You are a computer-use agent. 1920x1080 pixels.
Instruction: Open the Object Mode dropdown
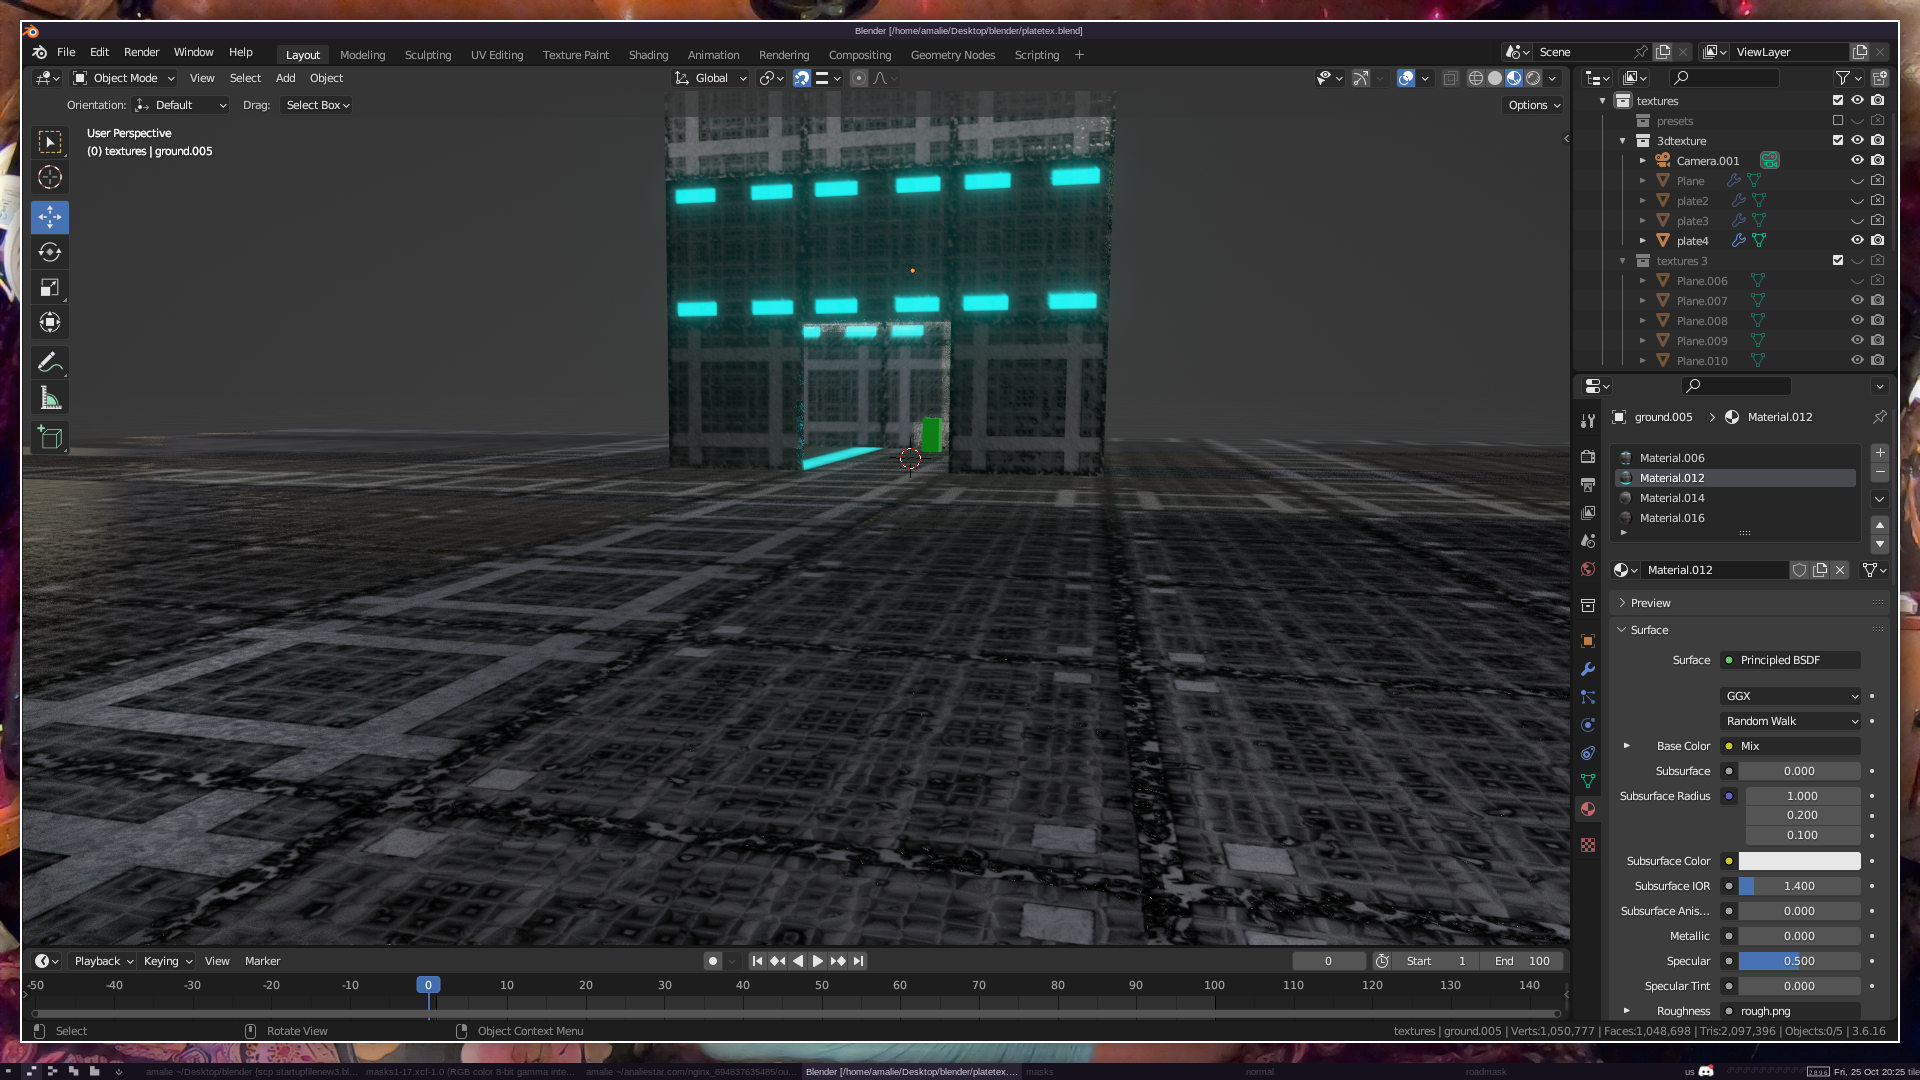[124, 78]
